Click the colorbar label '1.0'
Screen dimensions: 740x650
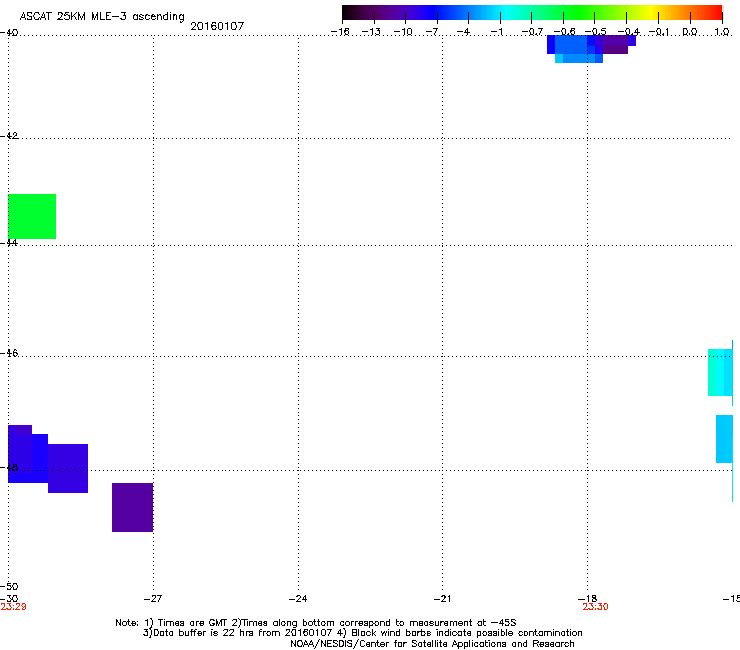pyautogui.click(x=722, y=32)
